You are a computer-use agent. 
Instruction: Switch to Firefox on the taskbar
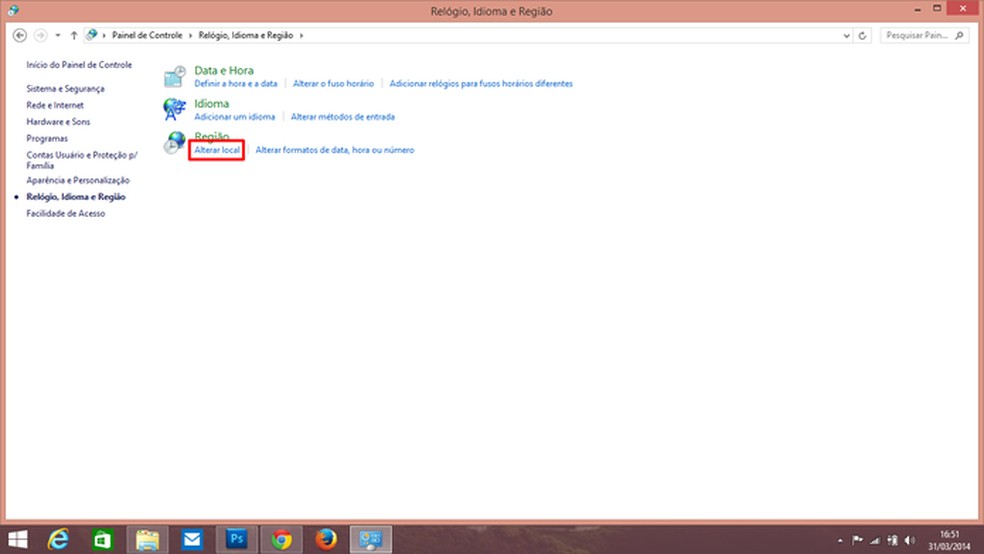point(326,540)
